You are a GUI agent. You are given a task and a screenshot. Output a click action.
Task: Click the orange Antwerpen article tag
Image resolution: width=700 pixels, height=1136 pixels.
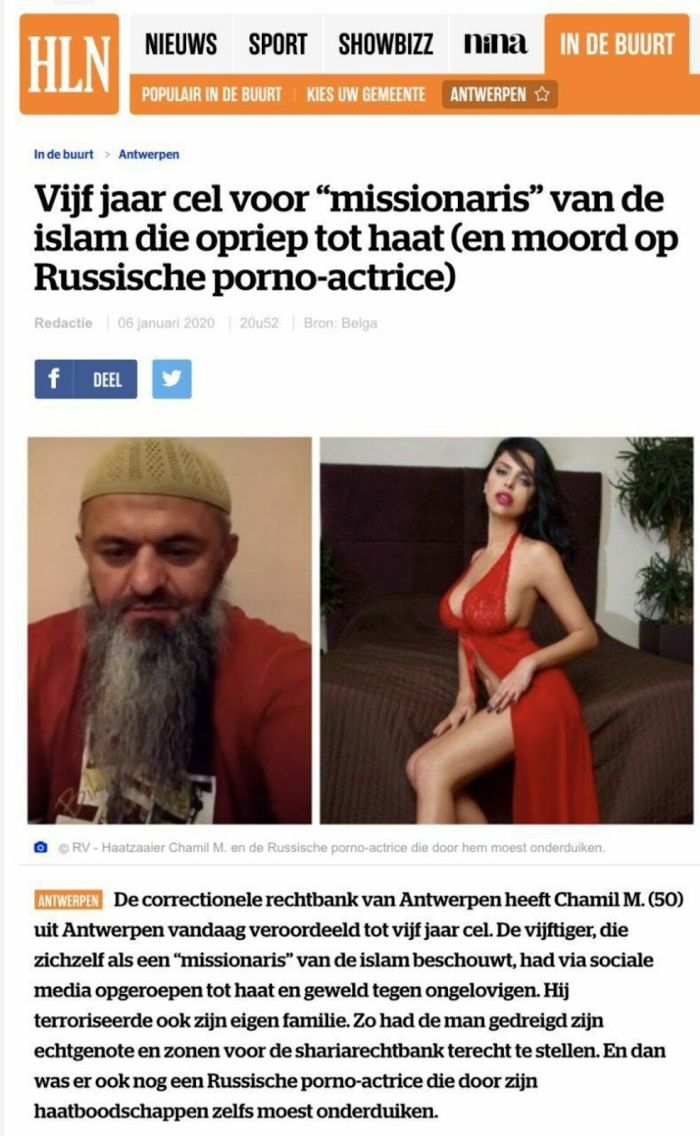tap(68, 901)
